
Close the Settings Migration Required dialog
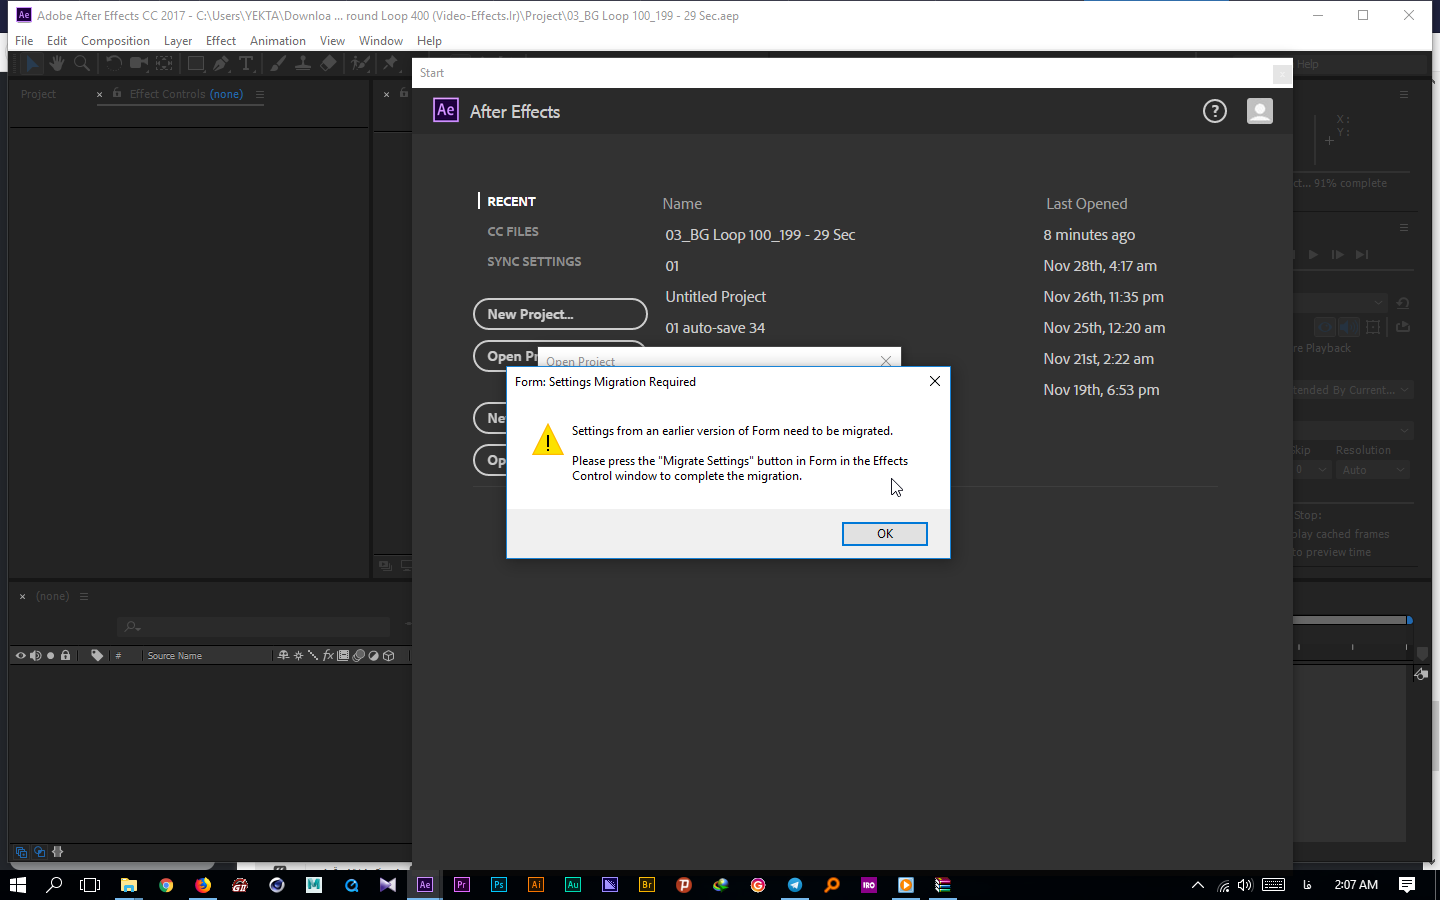(935, 381)
